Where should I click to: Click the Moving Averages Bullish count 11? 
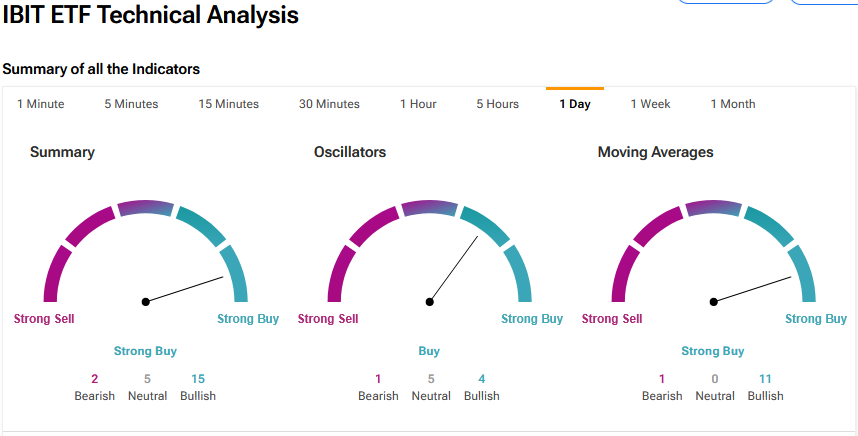click(766, 379)
